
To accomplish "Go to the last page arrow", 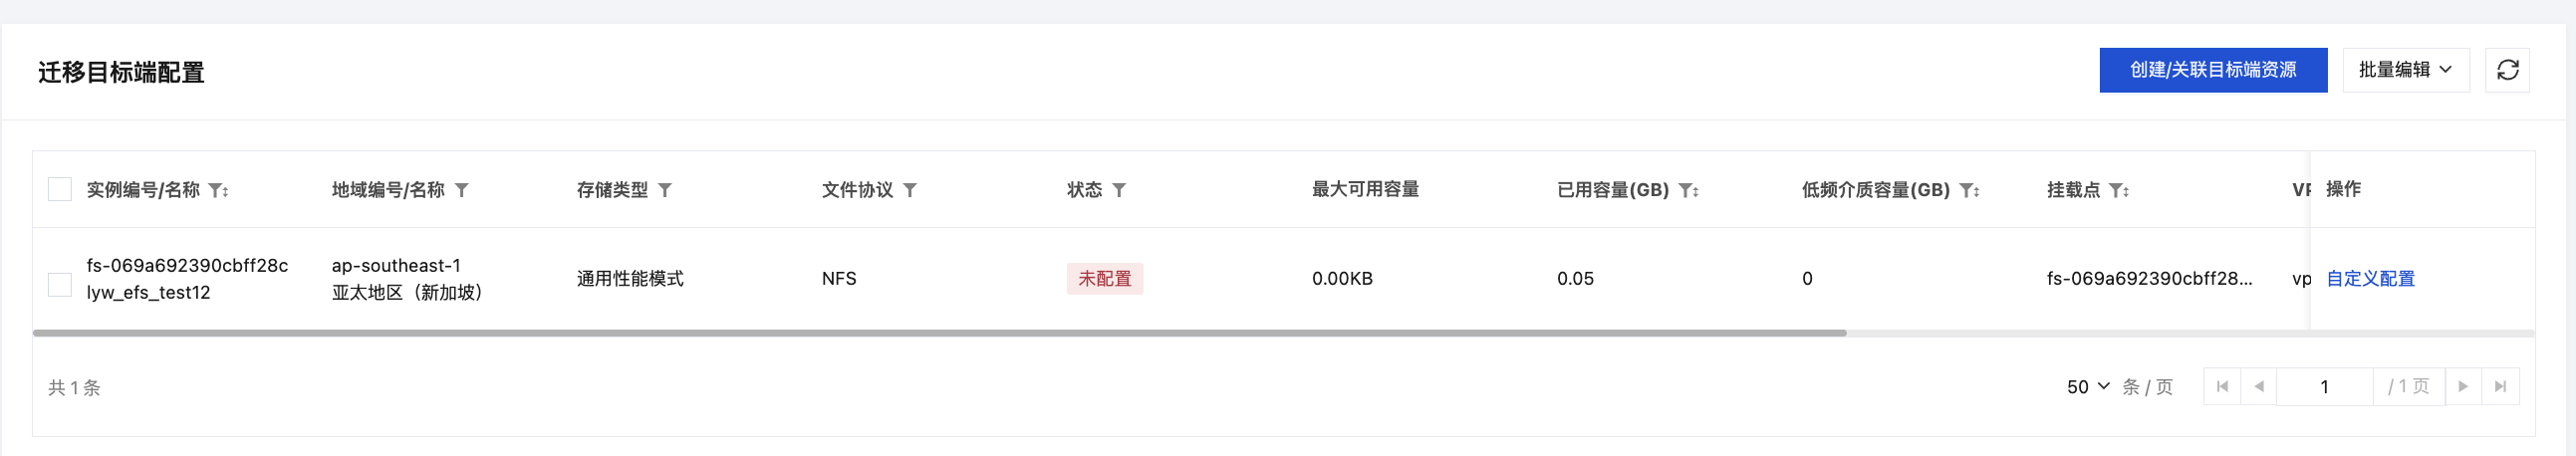I will [x=2500, y=387].
